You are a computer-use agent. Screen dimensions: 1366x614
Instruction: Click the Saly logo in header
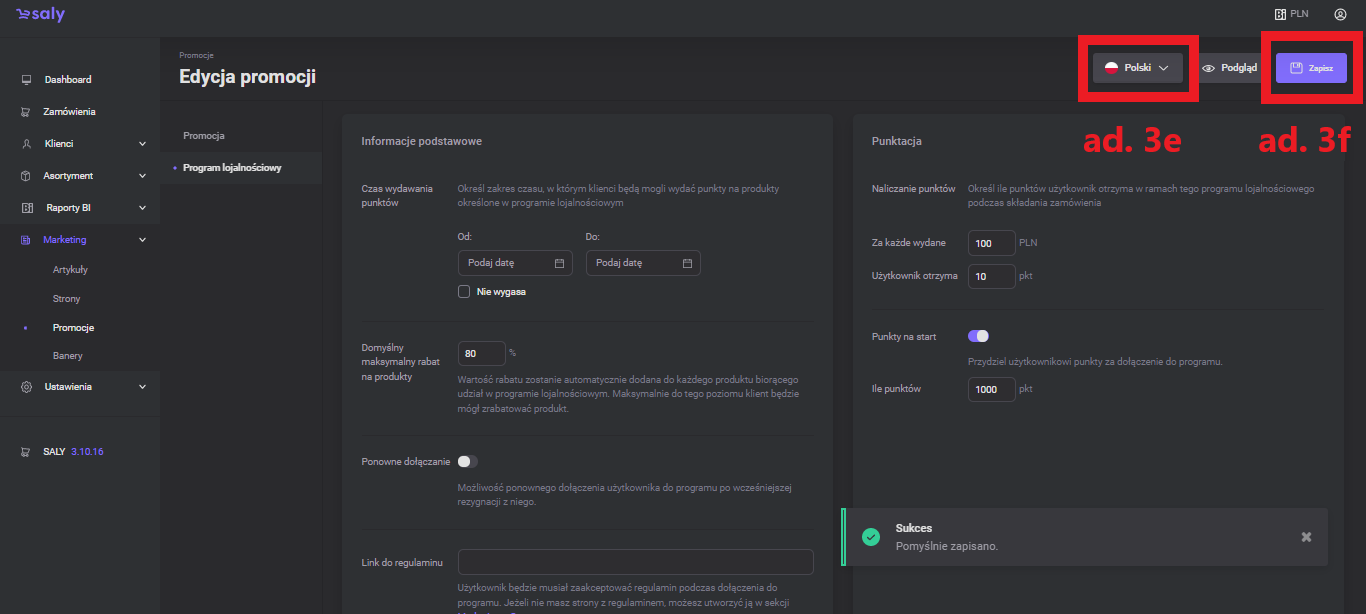[x=40, y=15]
